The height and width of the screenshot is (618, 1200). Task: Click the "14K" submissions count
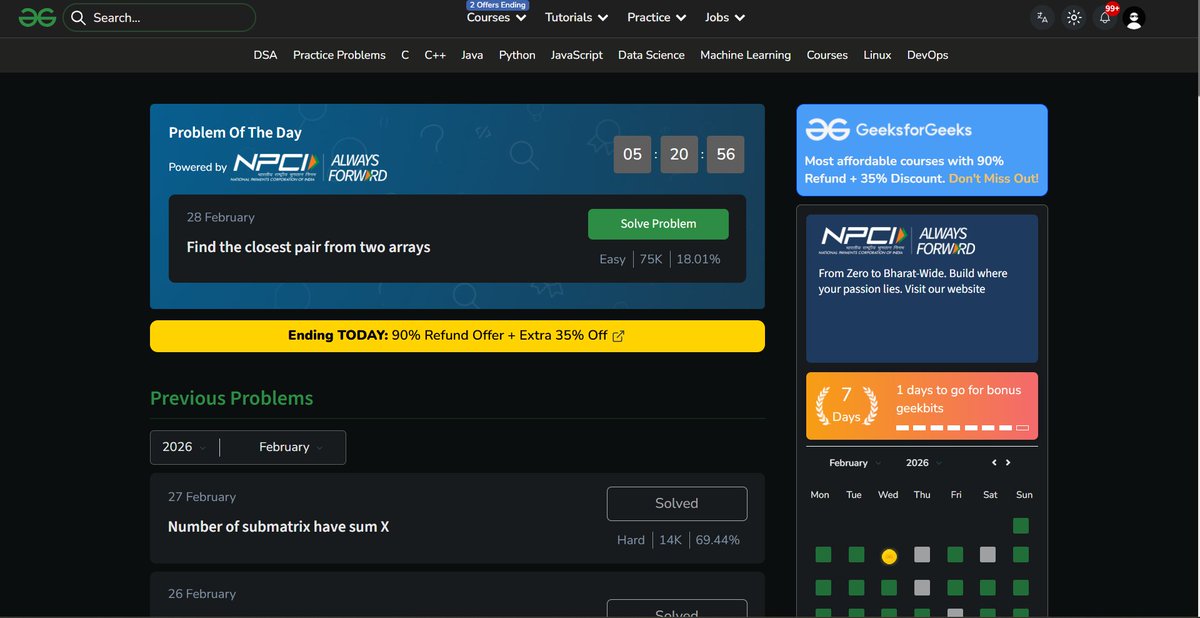pos(670,540)
